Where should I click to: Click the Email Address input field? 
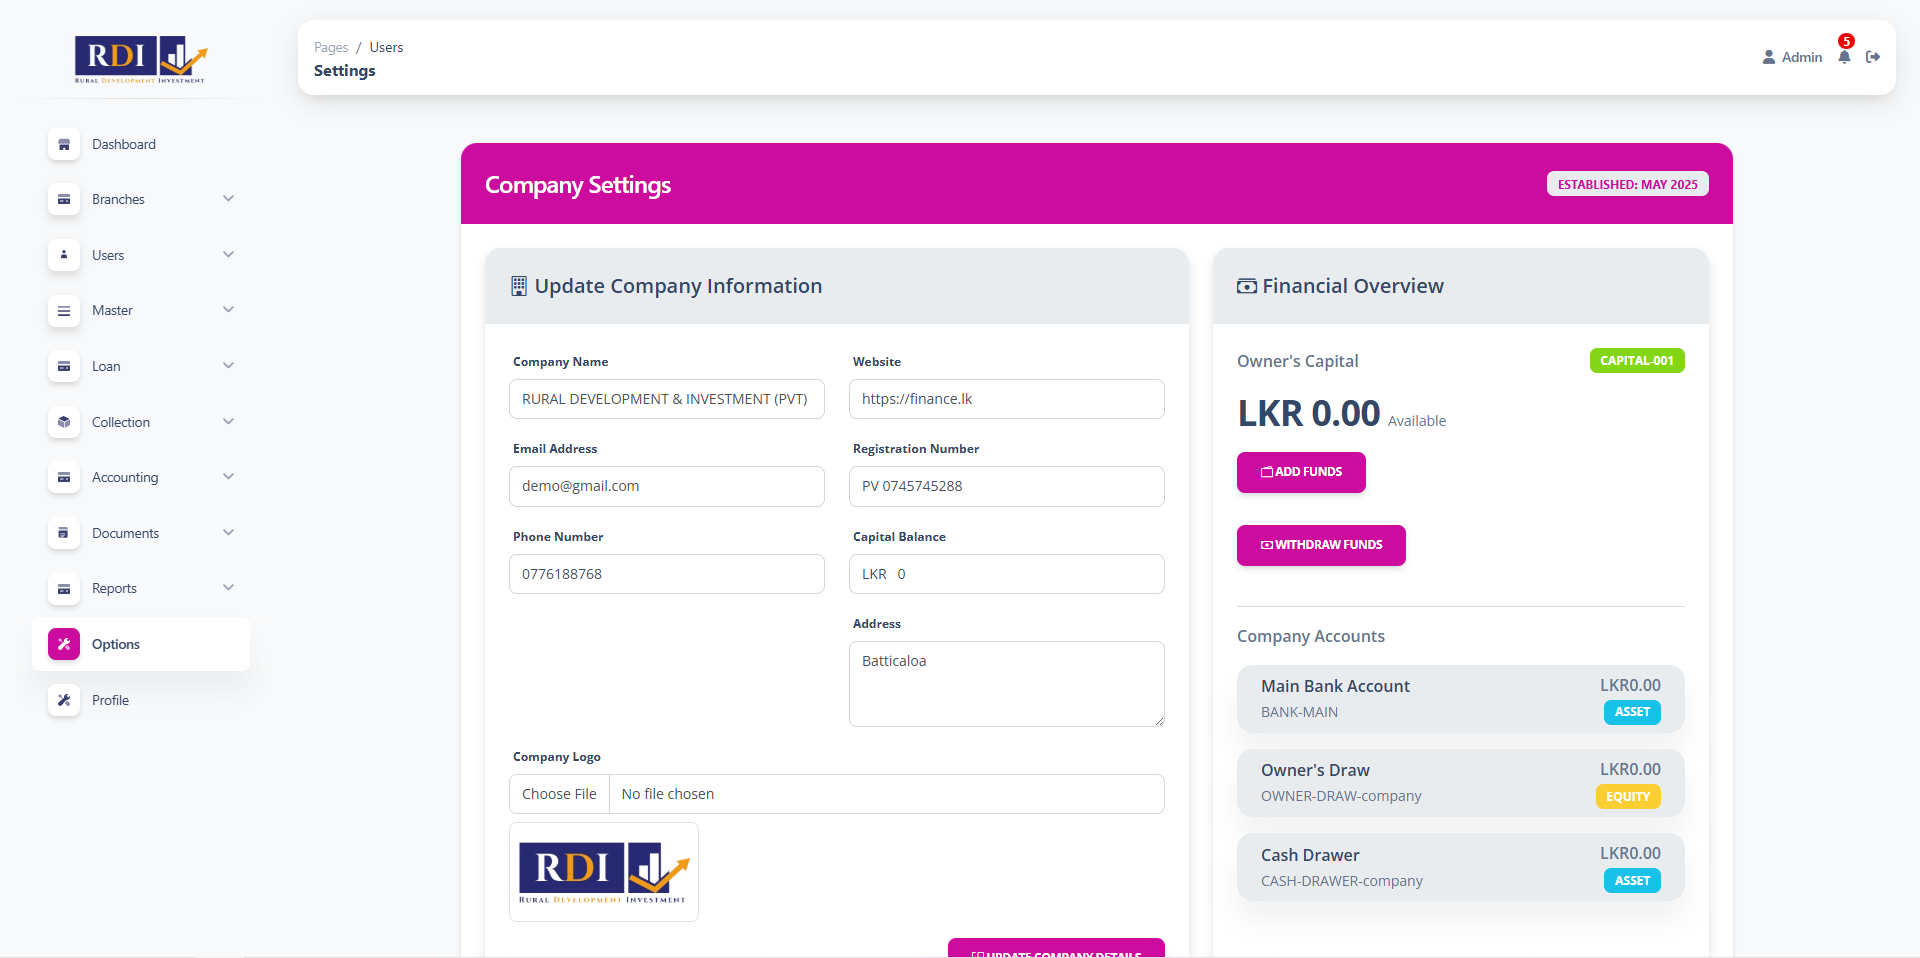(x=666, y=486)
